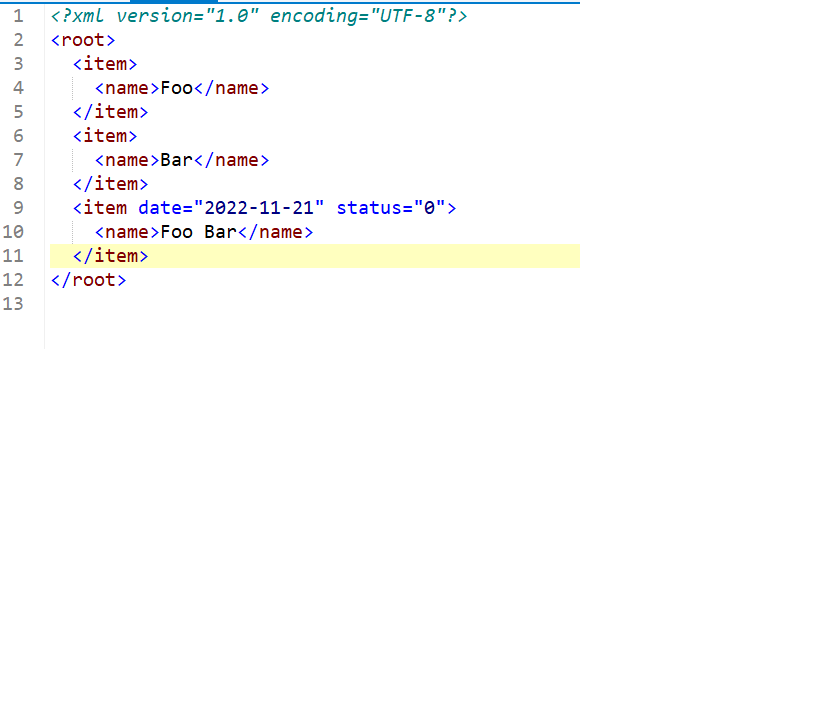827x720 pixels.
Task: Click the text Foo Bar on line 10
Action: [198, 232]
